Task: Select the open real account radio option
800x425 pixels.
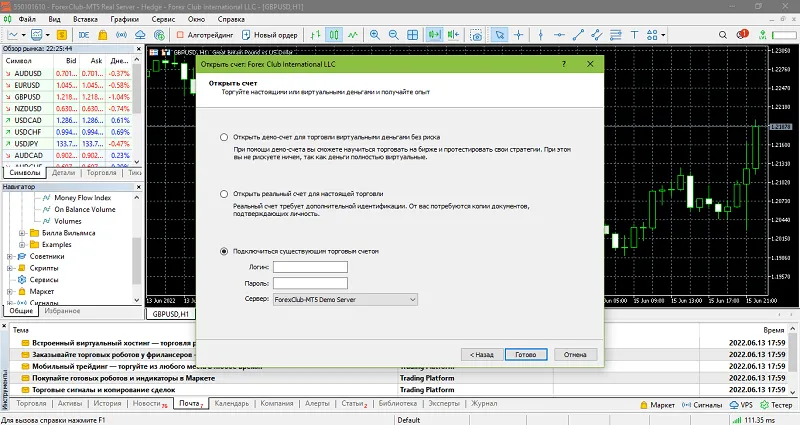Action: click(224, 194)
